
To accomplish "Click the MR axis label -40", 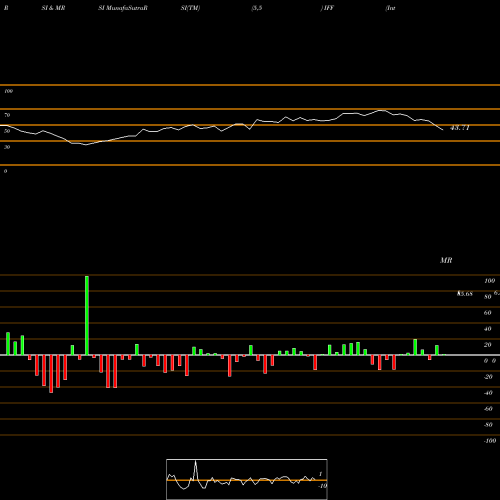I will click(x=488, y=393).
